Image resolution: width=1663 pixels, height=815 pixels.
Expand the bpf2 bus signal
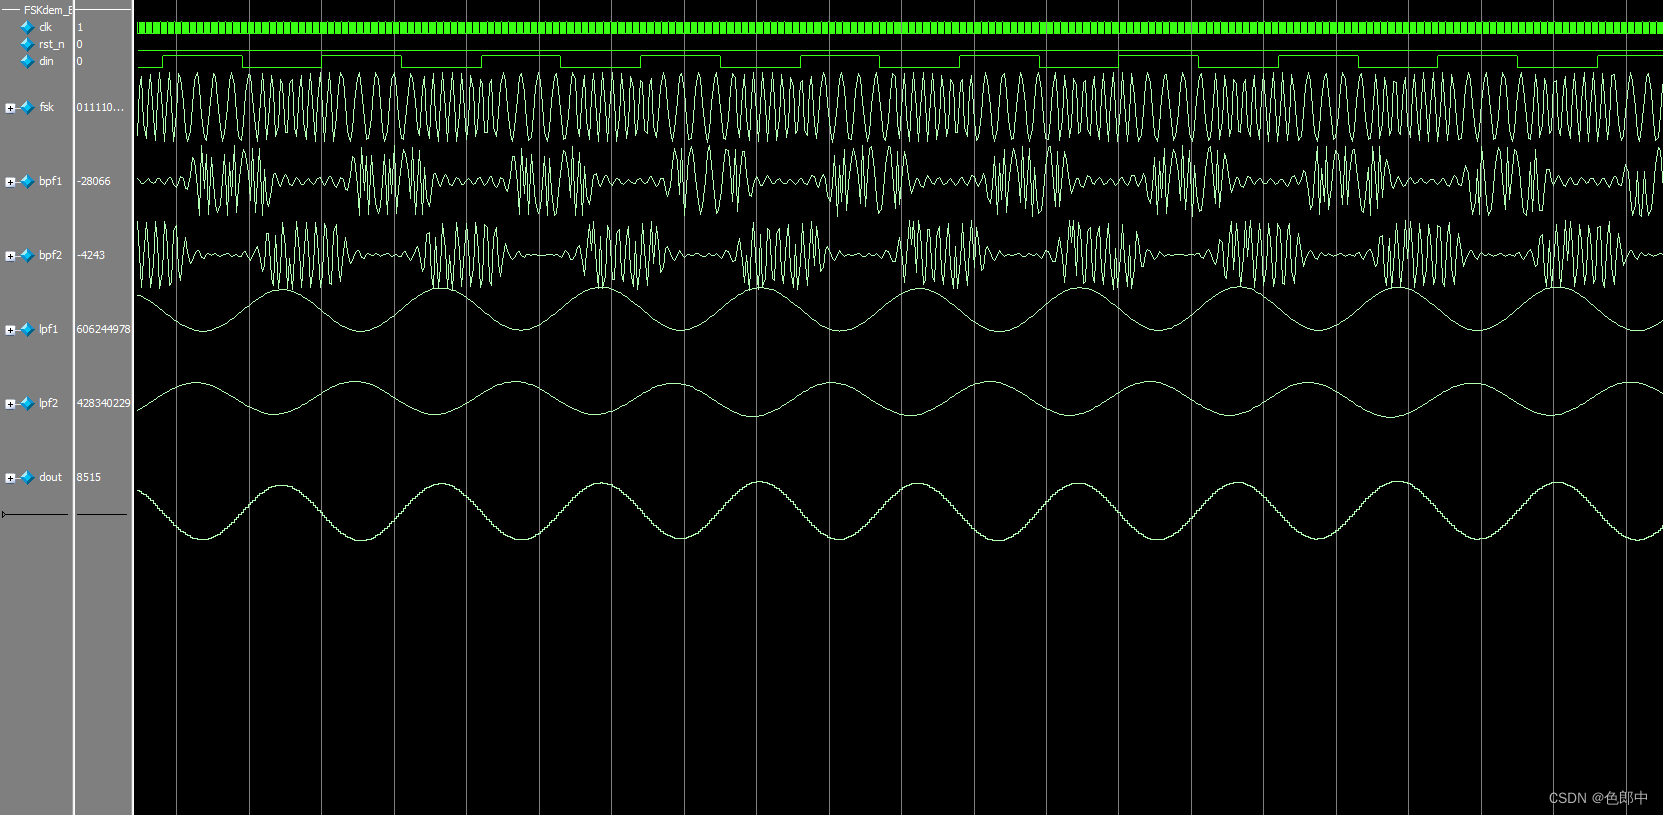point(10,256)
